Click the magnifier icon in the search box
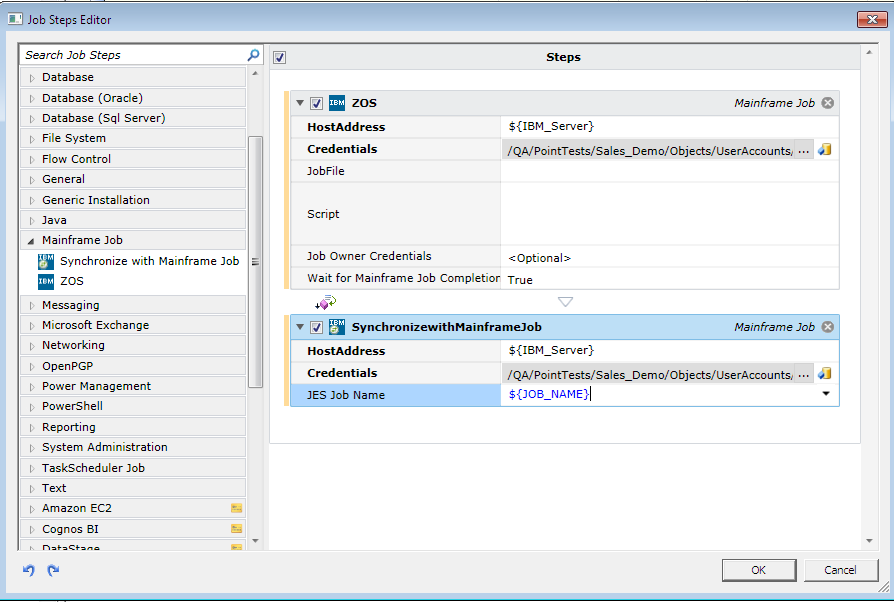 click(253, 54)
